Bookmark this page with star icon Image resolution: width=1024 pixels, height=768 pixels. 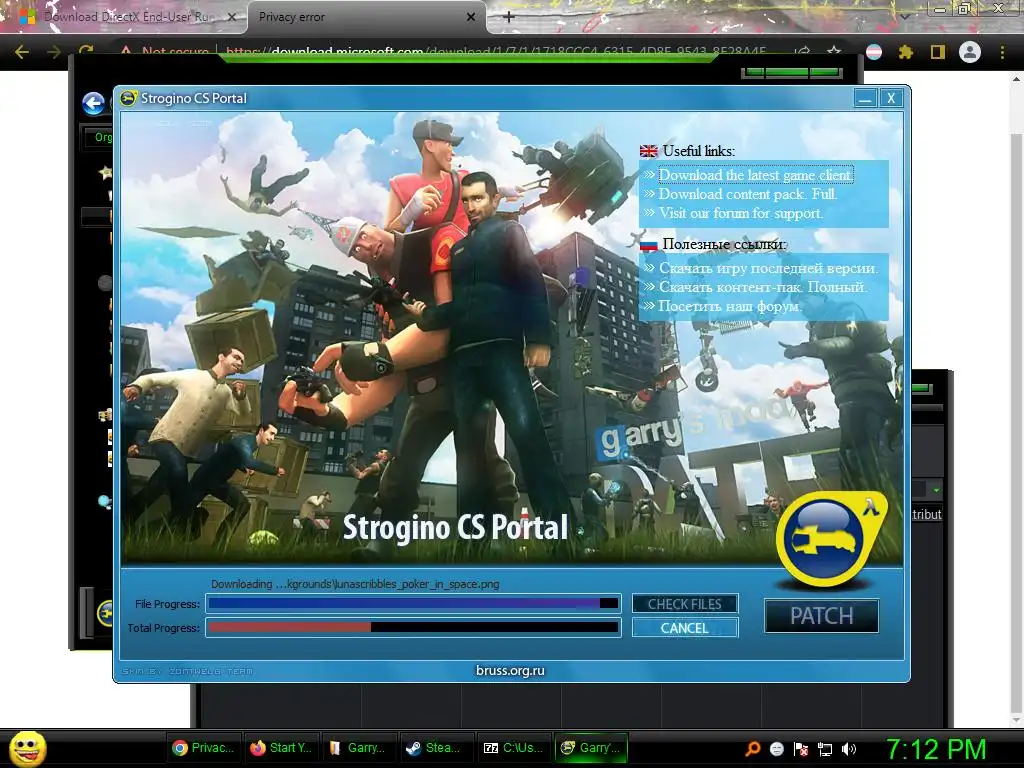[x=834, y=52]
